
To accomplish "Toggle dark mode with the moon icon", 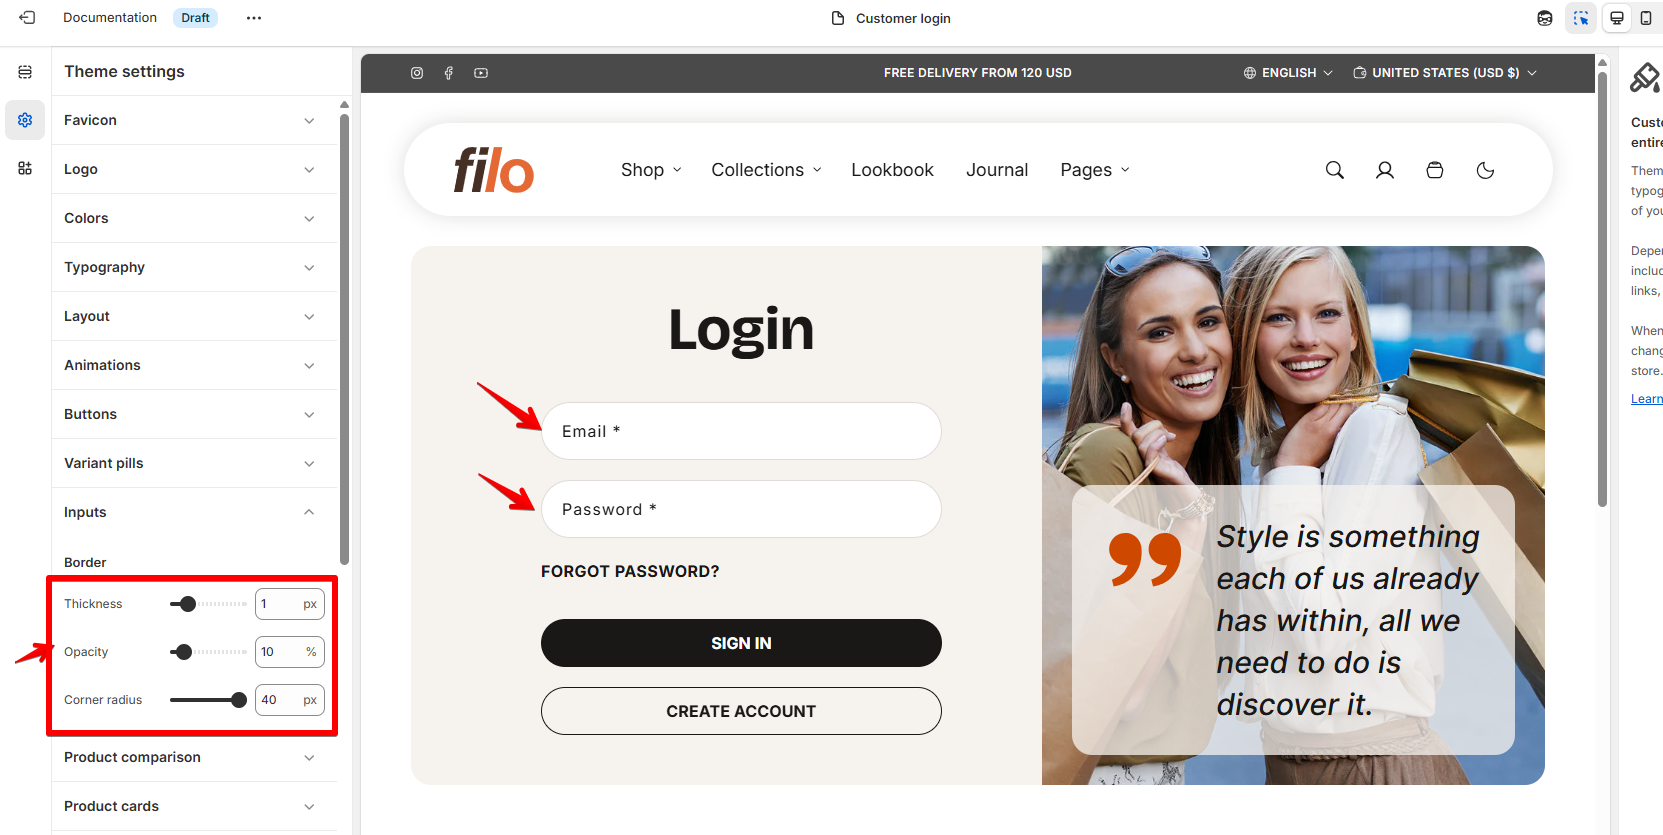I will point(1486,170).
